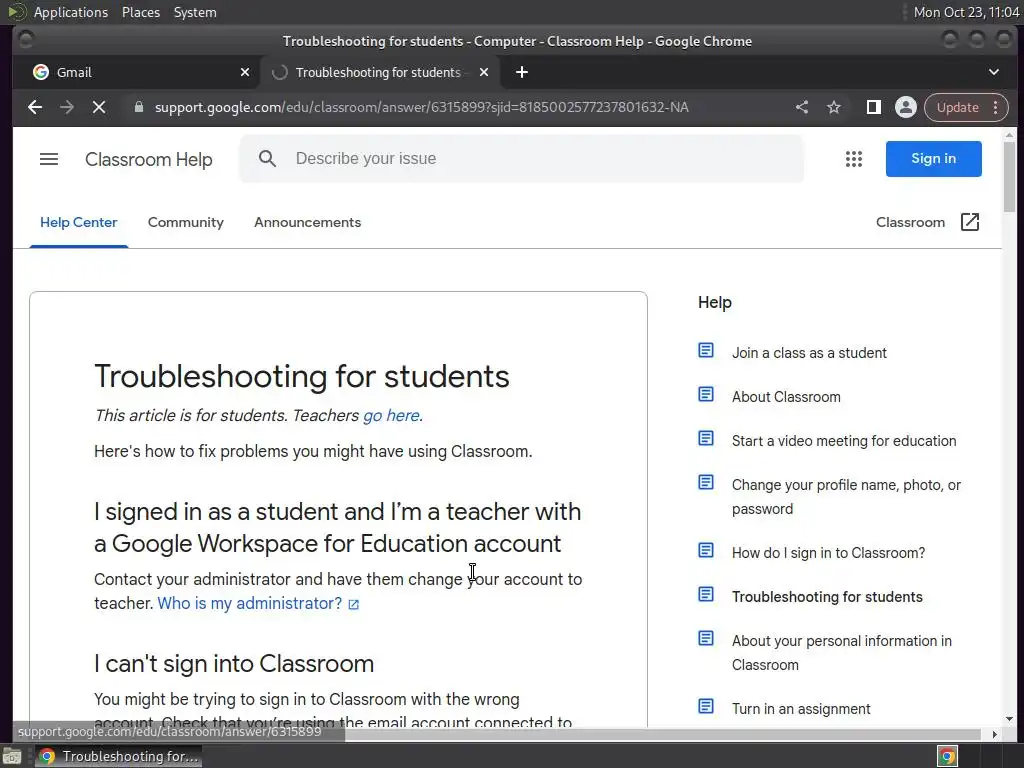
Task: Bookmark this page with the star
Action: 834,107
